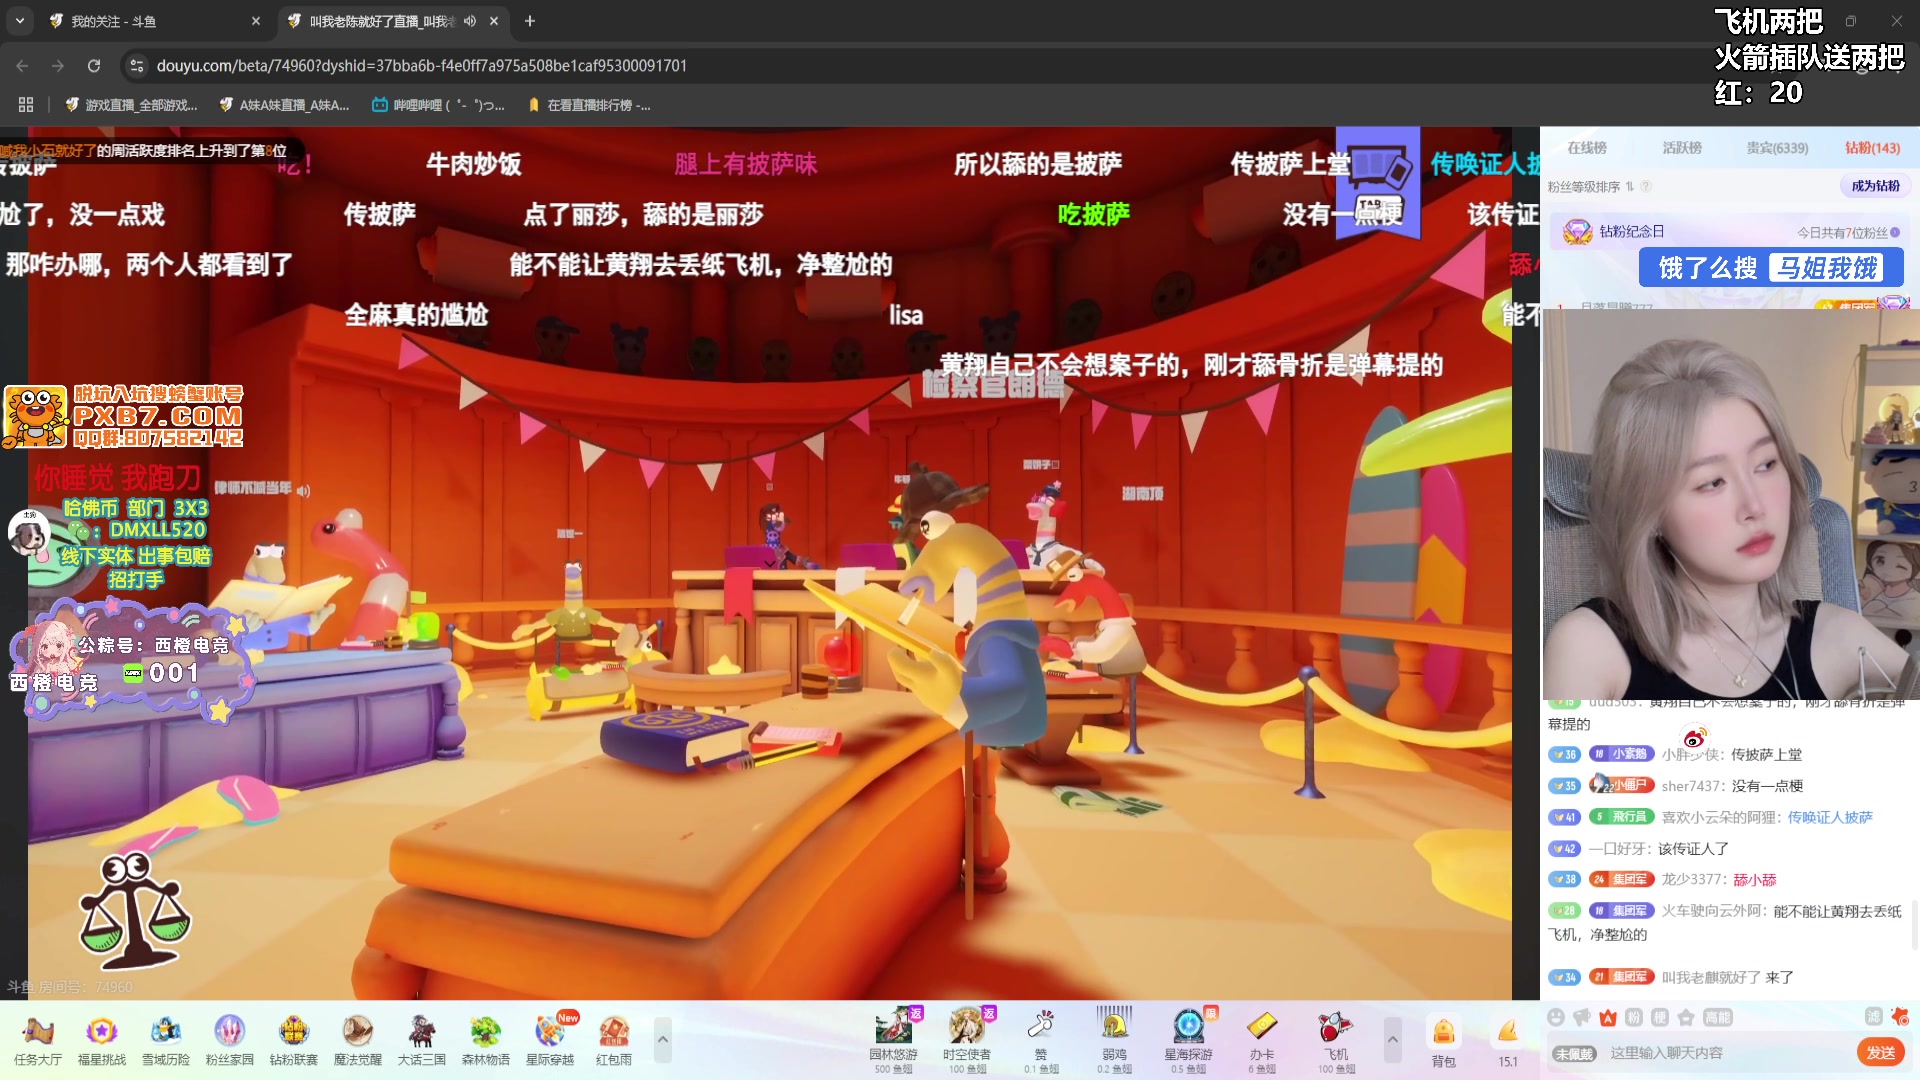The width and height of the screenshot is (1920, 1080).
Task: Open a new browser tab
Action: pos(530,21)
